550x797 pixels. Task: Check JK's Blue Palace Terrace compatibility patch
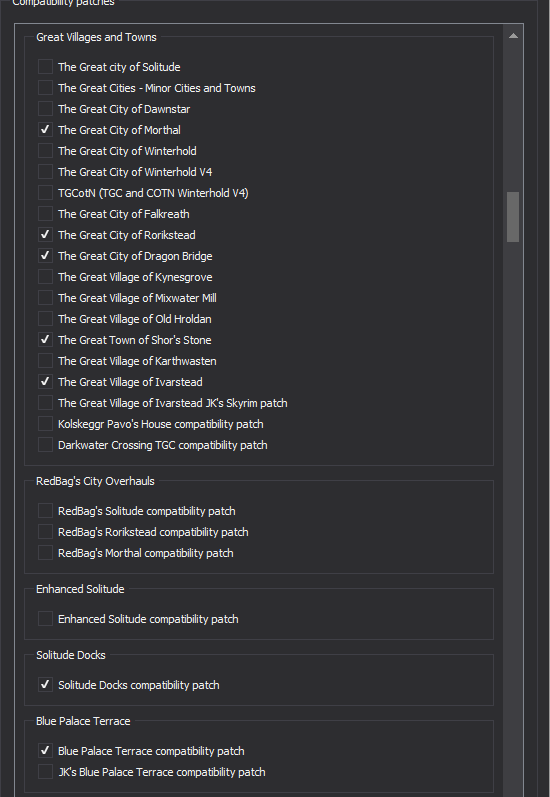tap(45, 772)
